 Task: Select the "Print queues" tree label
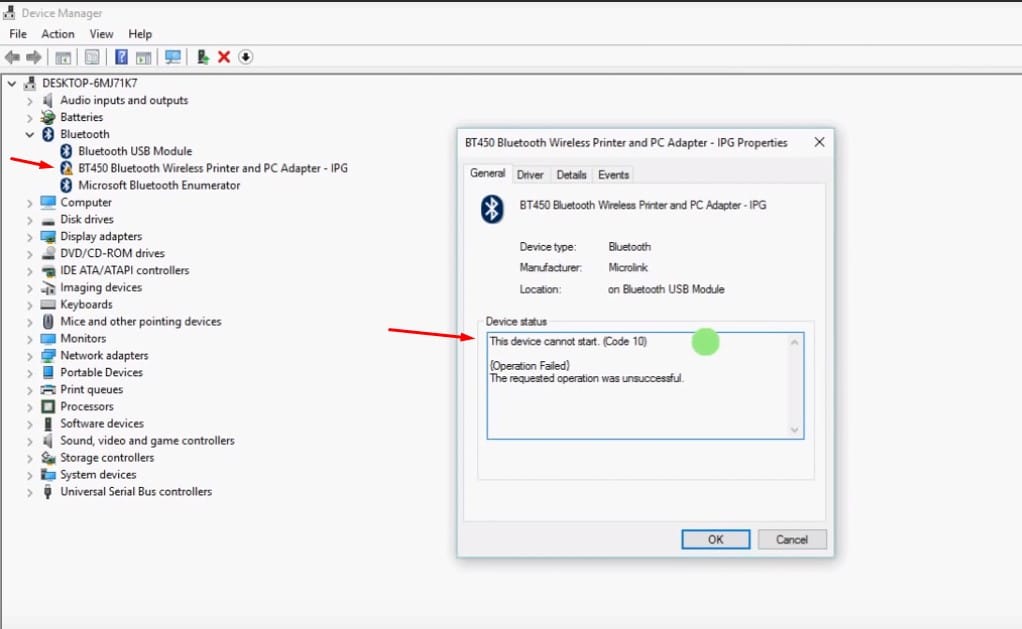click(x=92, y=390)
